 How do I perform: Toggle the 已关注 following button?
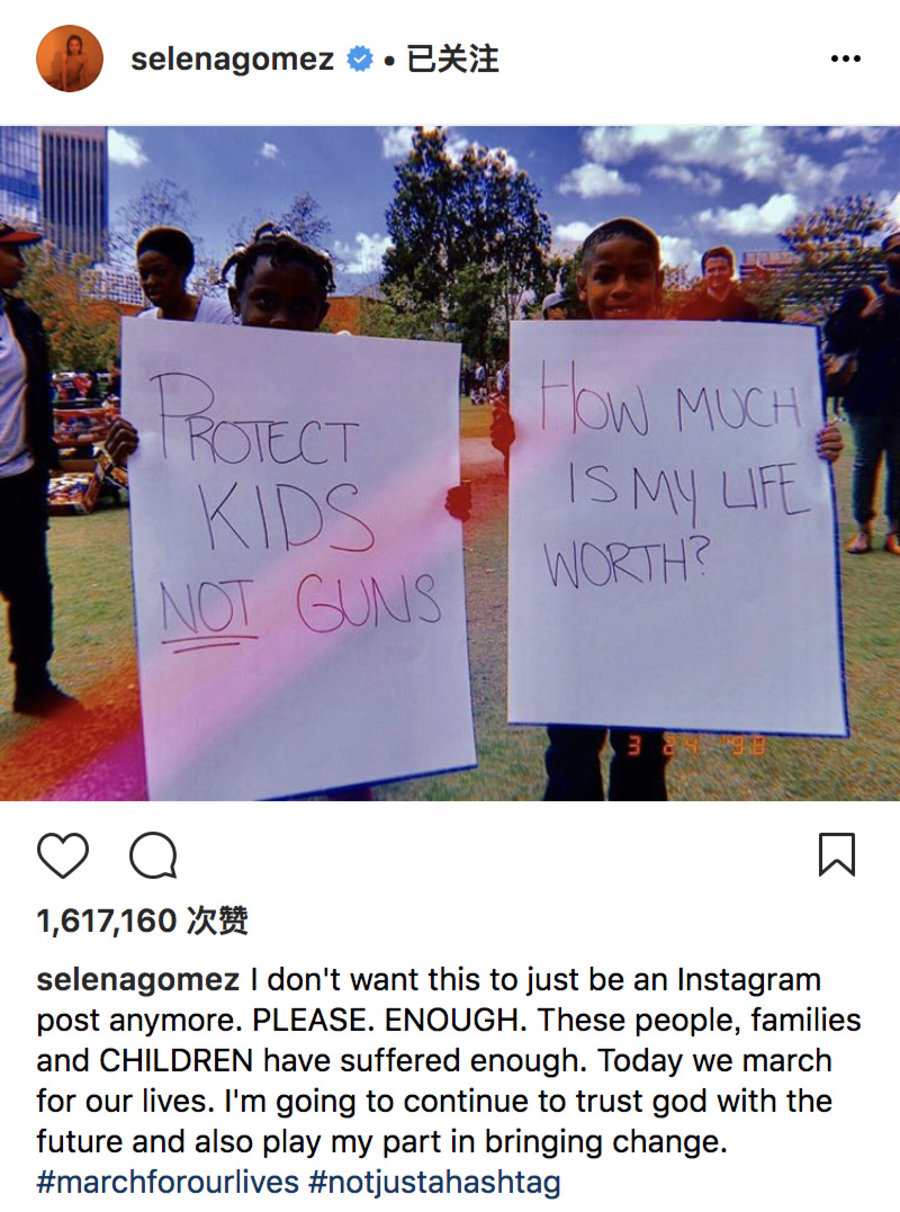coord(452,59)
